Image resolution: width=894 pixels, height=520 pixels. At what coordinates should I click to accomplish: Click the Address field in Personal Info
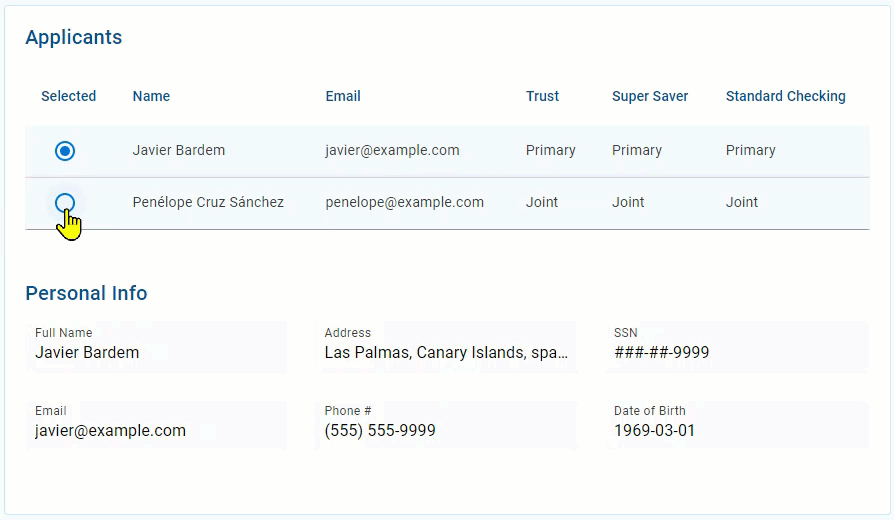point(446,347)
